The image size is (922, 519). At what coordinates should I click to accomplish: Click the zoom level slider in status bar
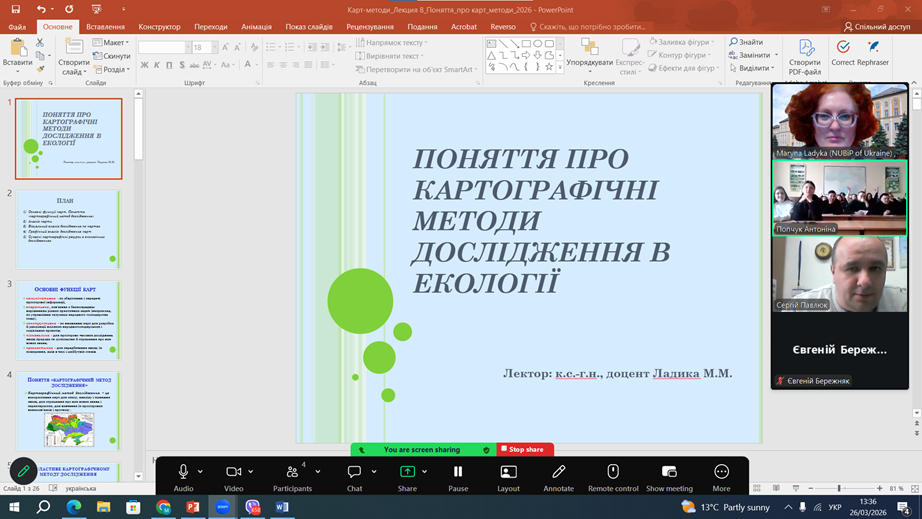[x=839, y=489]
